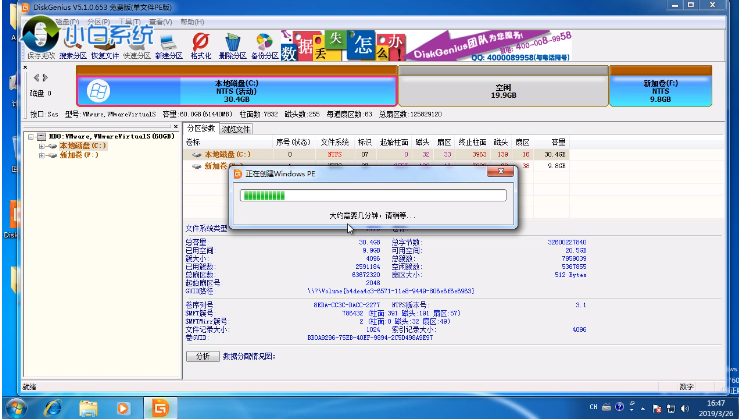Image resolution: width=739 pixels, height=419 pixels.
Task: Switch to the 浏览文件 tab
Action: 237,129
